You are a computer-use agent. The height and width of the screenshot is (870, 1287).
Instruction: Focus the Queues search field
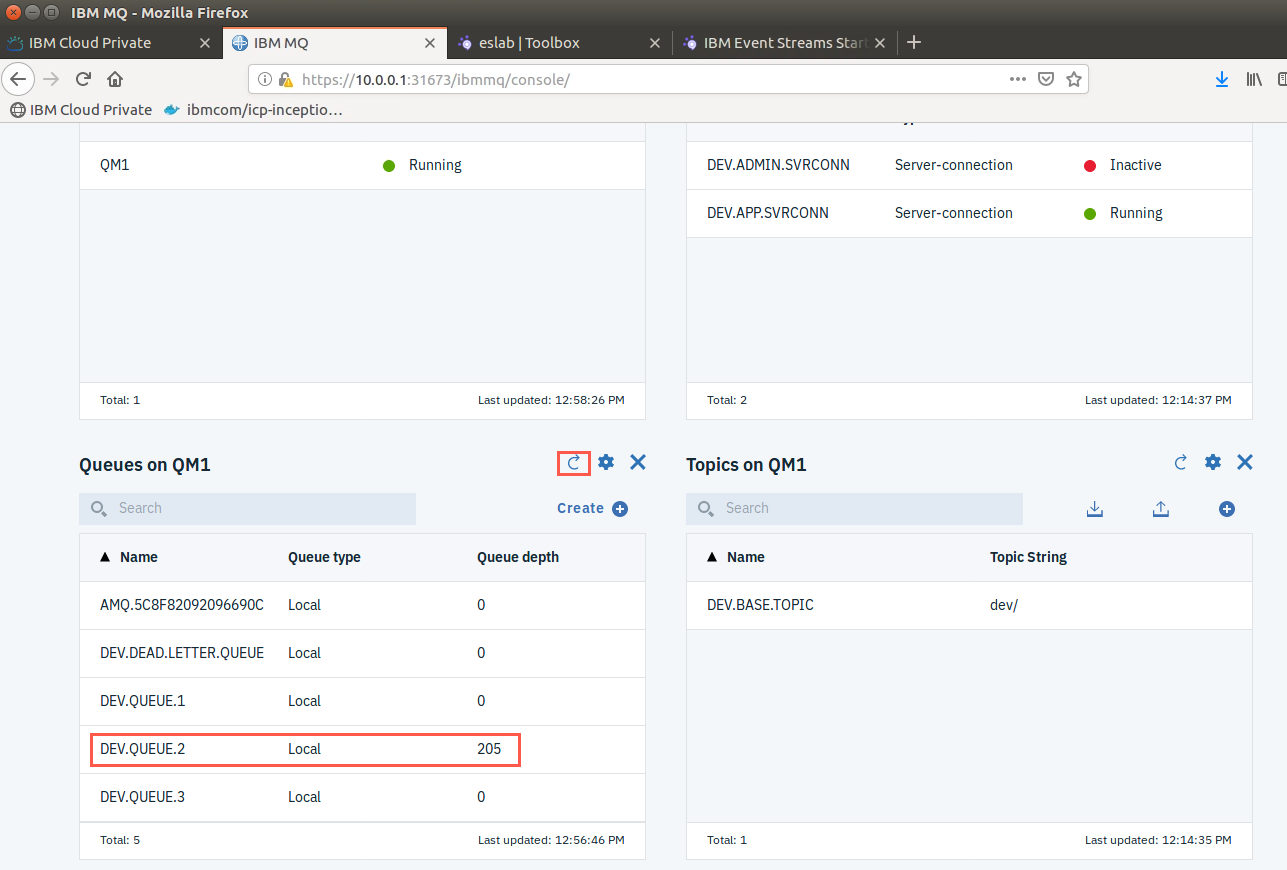248,508
